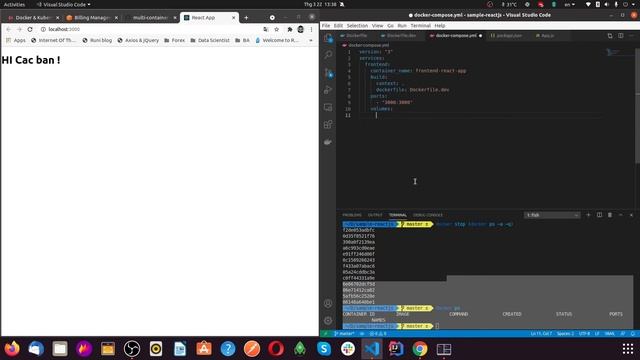Open Chrome profile avatar
Screen dimensions: 640x360
pos(301,29)
